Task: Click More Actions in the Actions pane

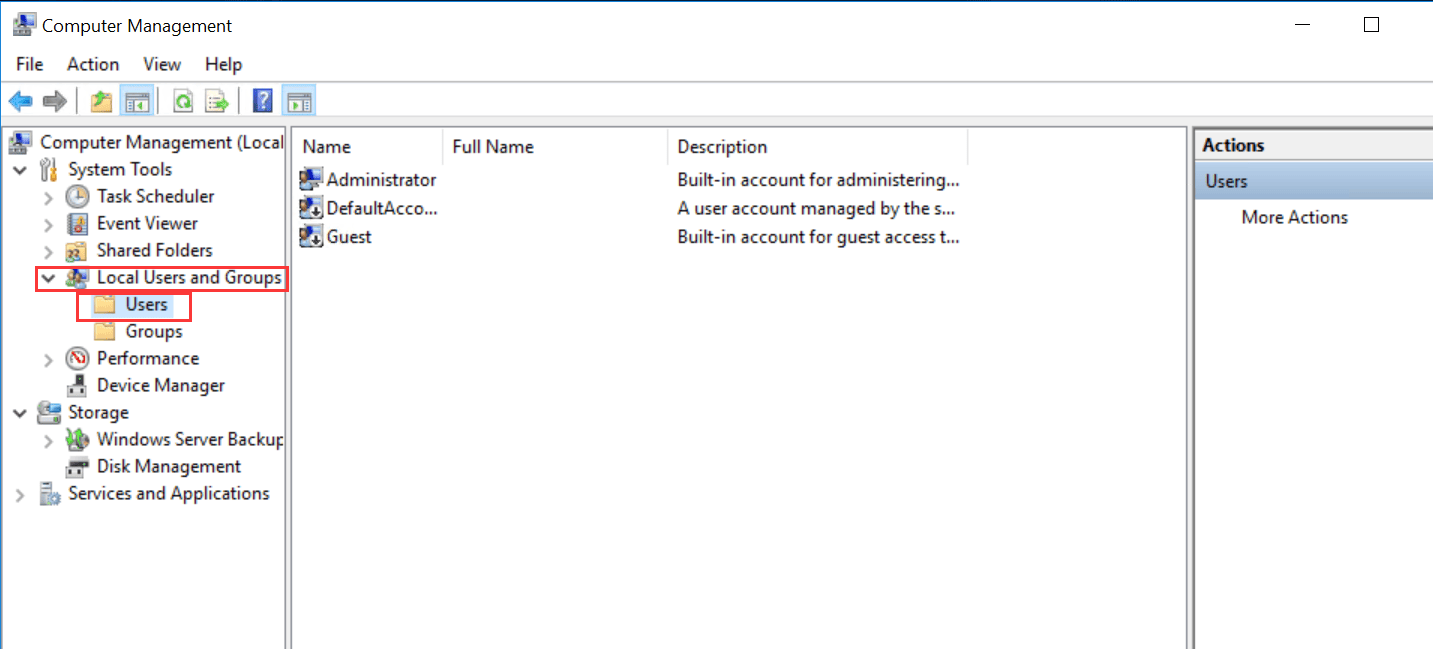Action: (x=1294, y=217)
